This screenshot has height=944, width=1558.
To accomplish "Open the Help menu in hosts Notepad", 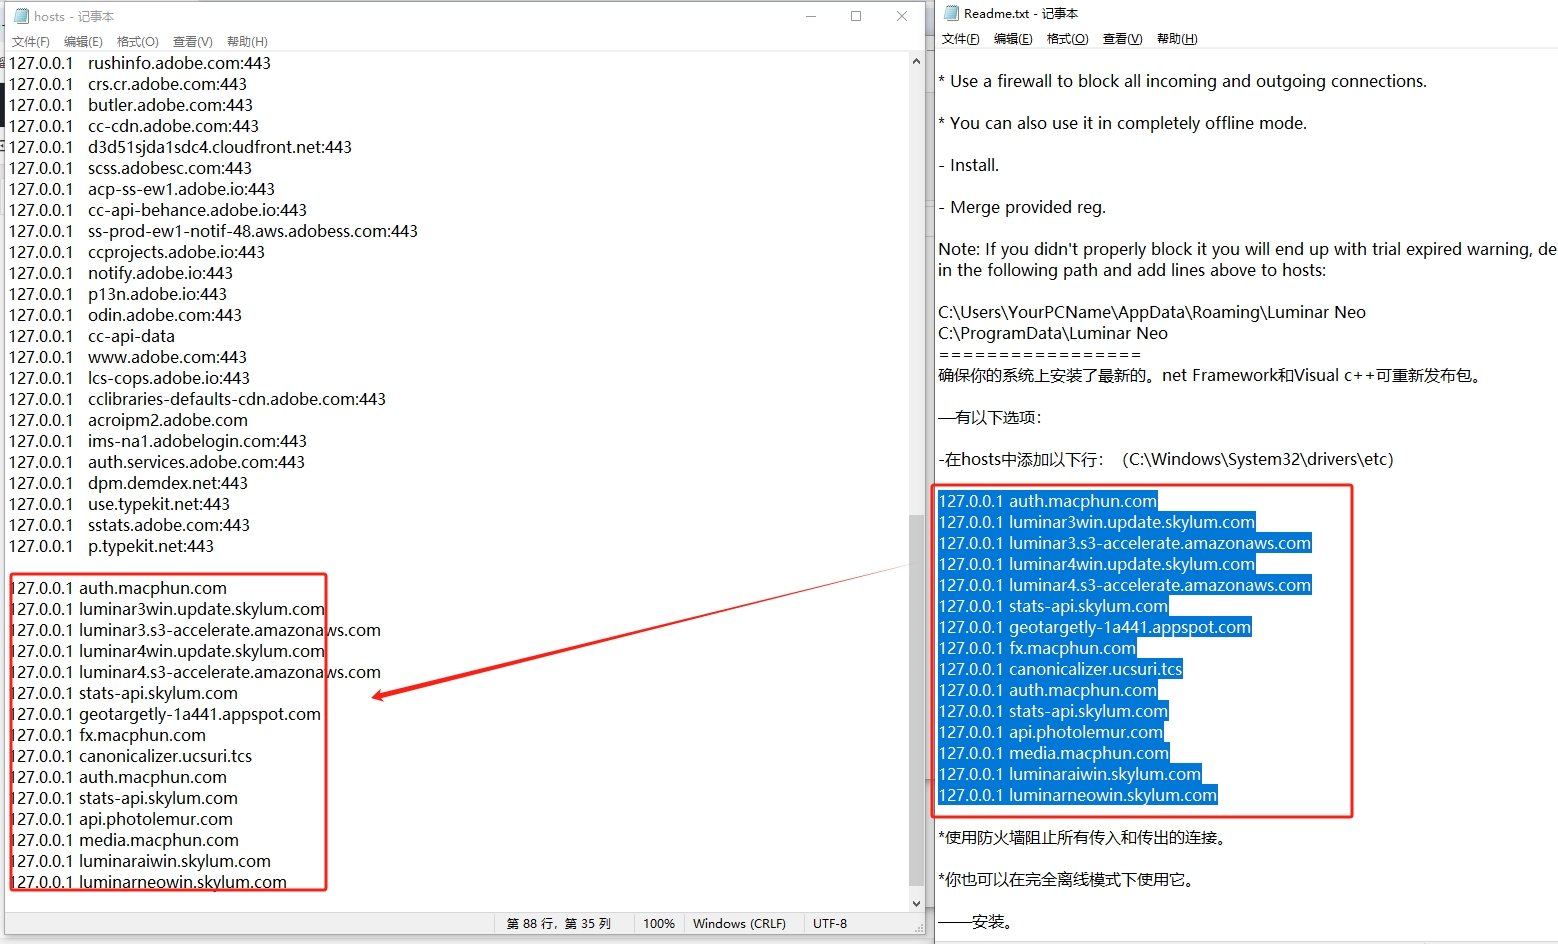I will 247,41.
